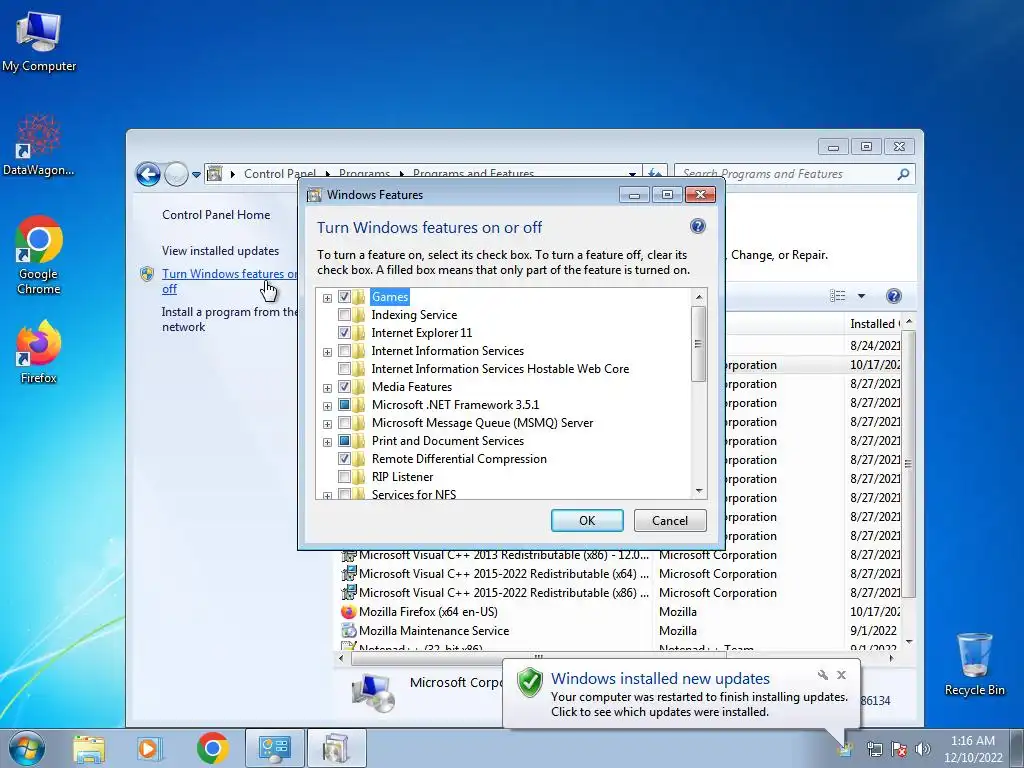Image resolution: width=1024 pixels, height=768 pixels.
Task: Open Windows Explorer from taskbar
Action: click(89, 749)
